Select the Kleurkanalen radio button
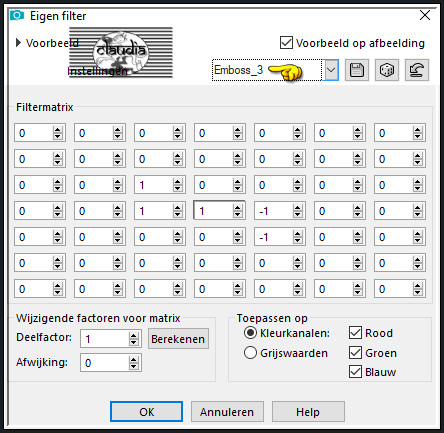The image size is (444, 433). pyautogui.click(x=250, y=333)
